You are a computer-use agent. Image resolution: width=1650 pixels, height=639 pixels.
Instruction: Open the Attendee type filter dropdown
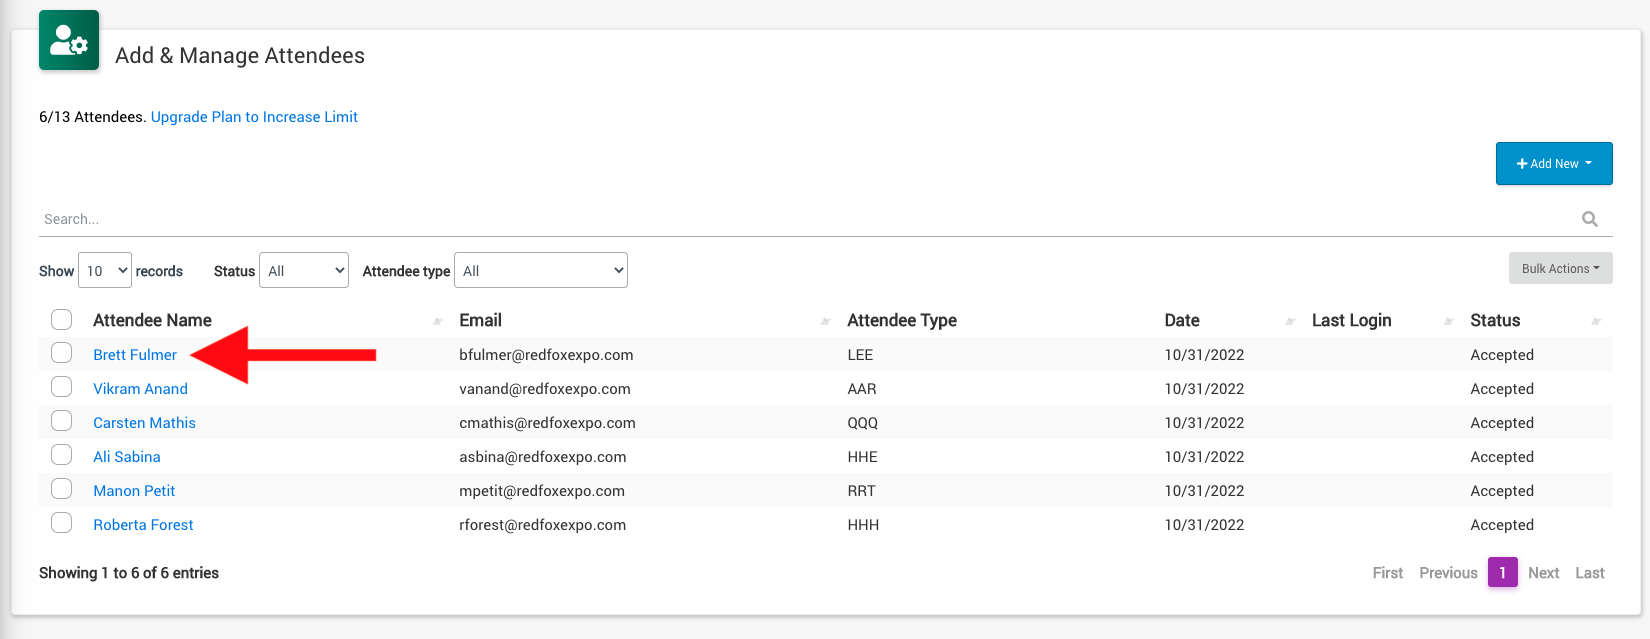(x=541, y=271)
